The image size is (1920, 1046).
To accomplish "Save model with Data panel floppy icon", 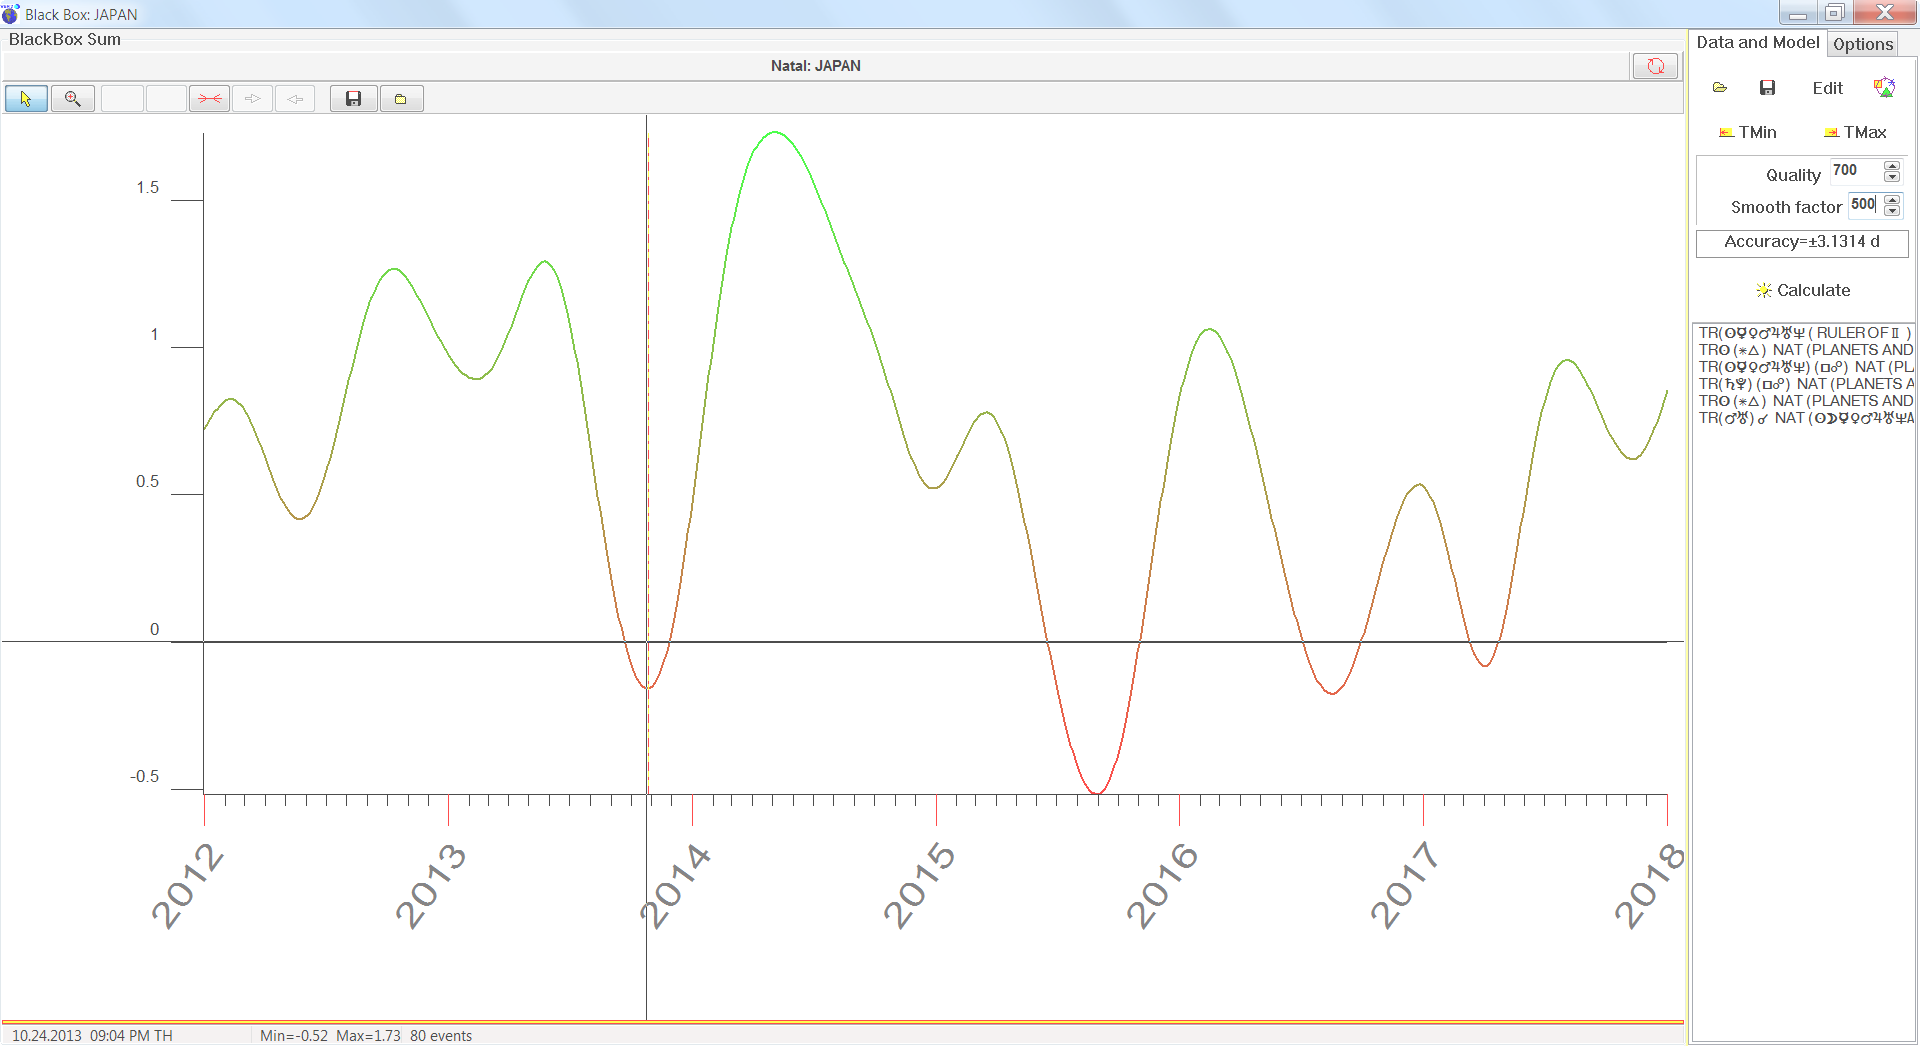I will click(x=1767, y=88).
